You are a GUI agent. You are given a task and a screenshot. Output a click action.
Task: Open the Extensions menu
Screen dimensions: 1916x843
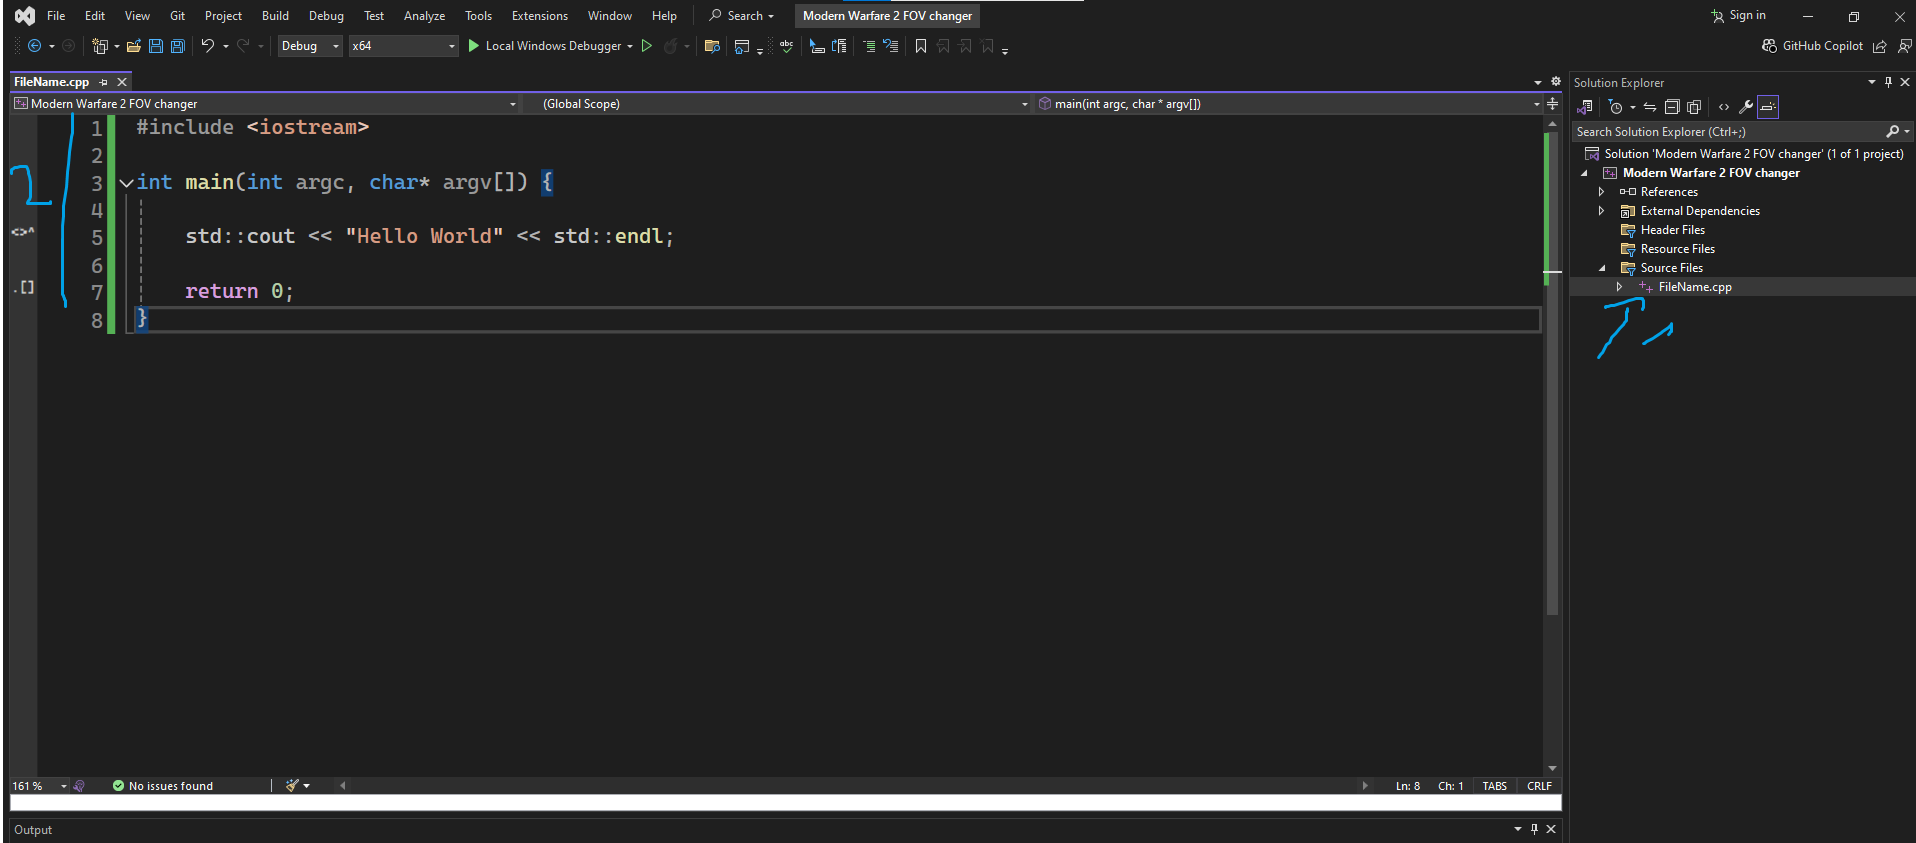[x=540, y=16]
